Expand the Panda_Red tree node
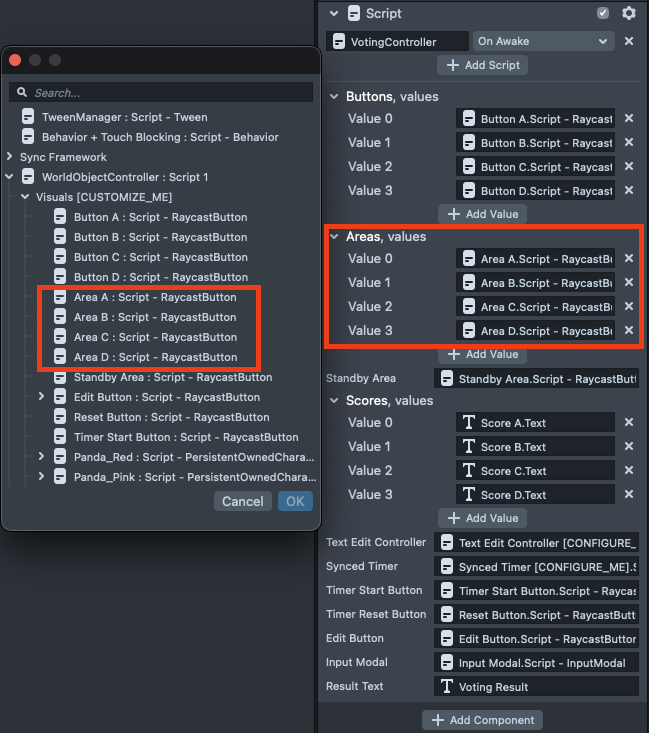Image resolution: width=649 pixels, height=733 pixels. coord(41,456)
